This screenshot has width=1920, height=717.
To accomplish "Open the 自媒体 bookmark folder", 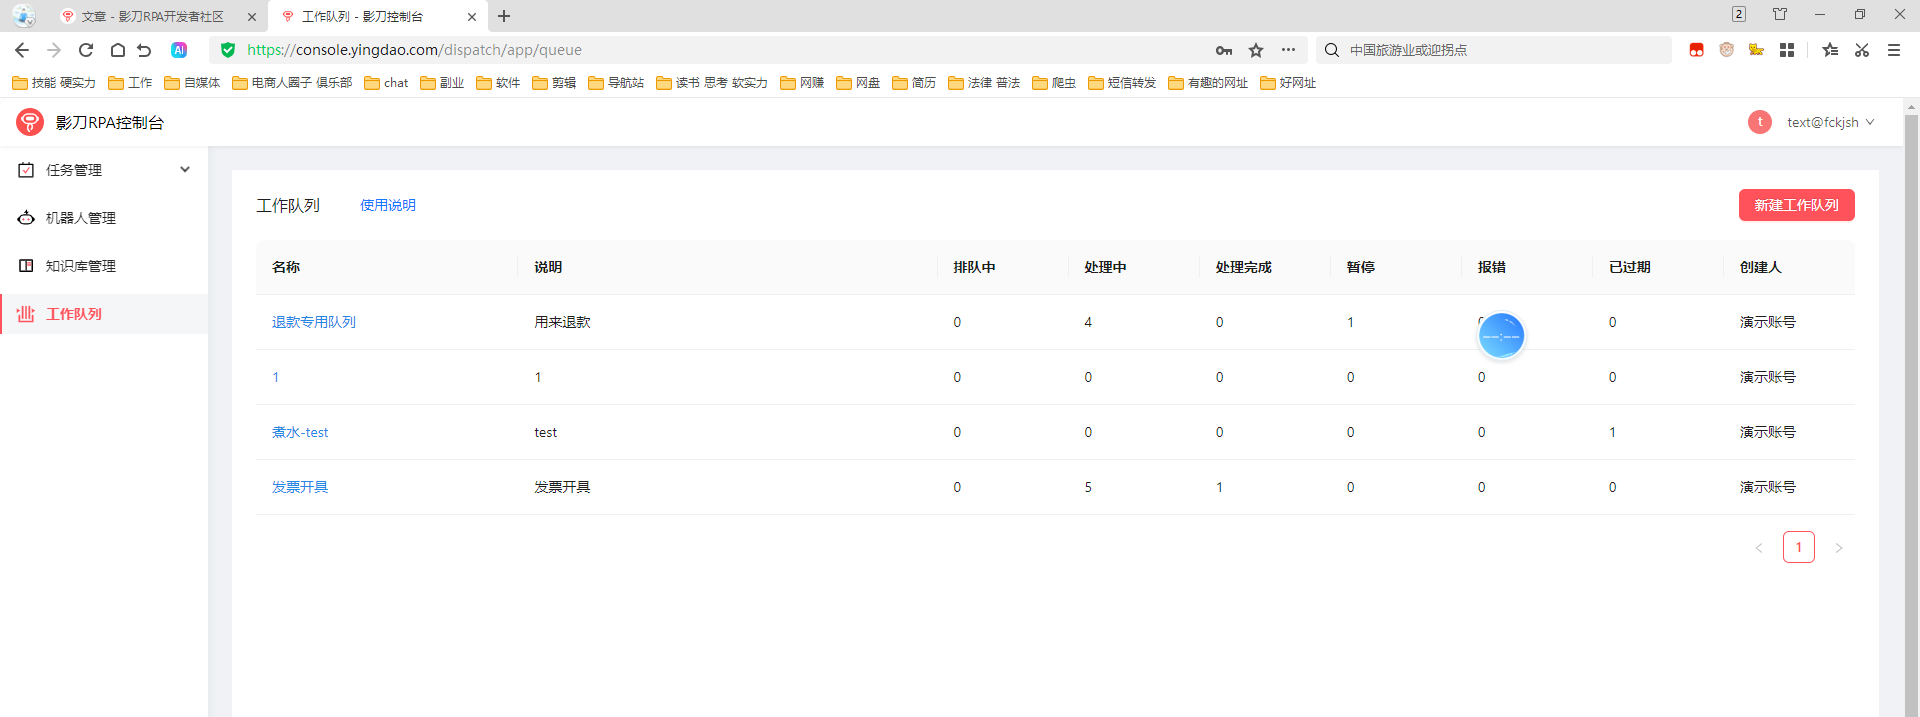I will (192, 83).
